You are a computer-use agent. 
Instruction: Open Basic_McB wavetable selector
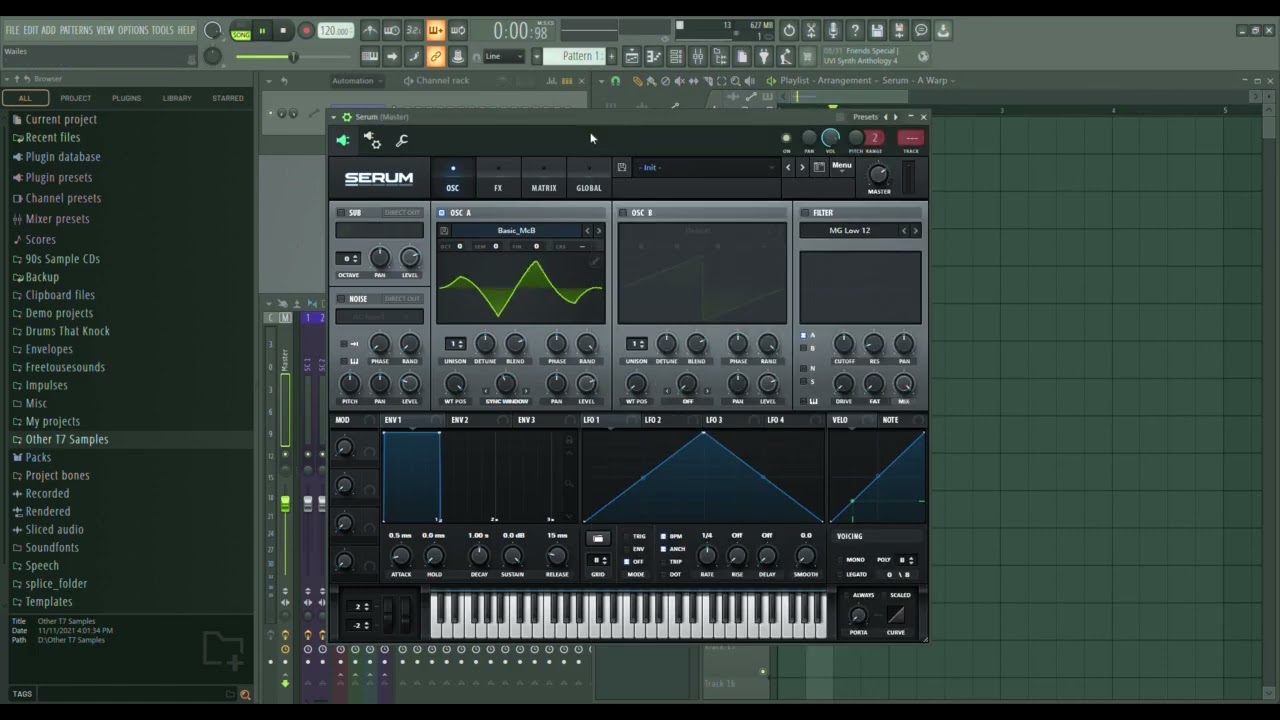516,231
